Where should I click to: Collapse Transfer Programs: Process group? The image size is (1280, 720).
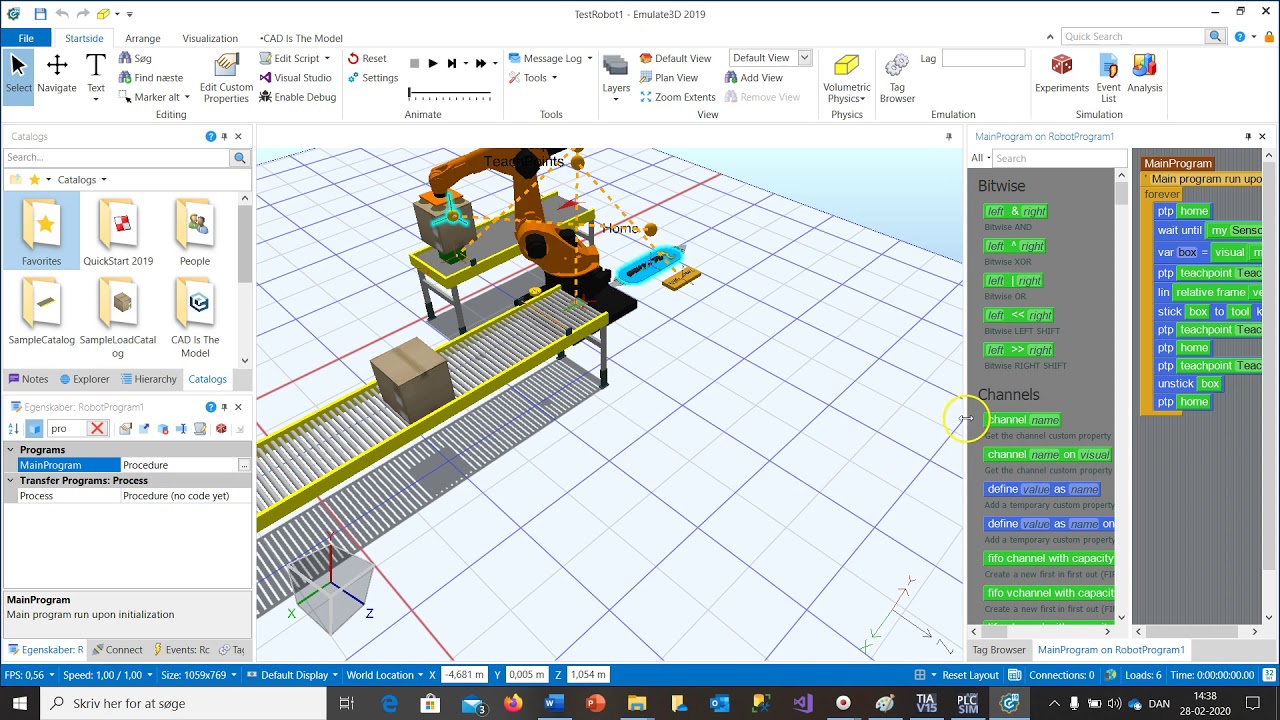click(x=11, y=481)
